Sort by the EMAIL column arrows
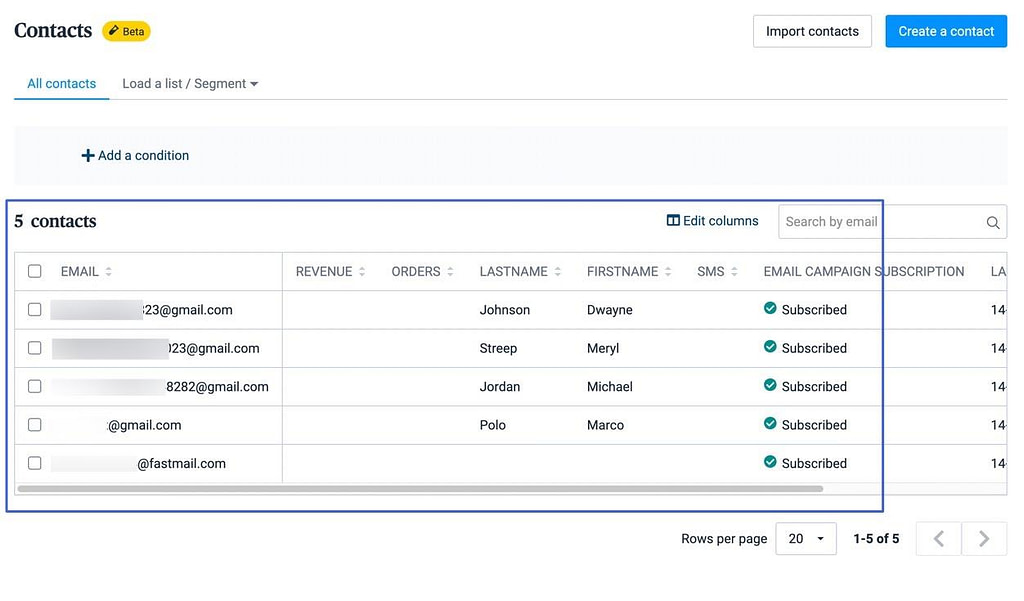Image resolution: width=1024 pixels, height=601 pixels. click(x=108, y=272)
